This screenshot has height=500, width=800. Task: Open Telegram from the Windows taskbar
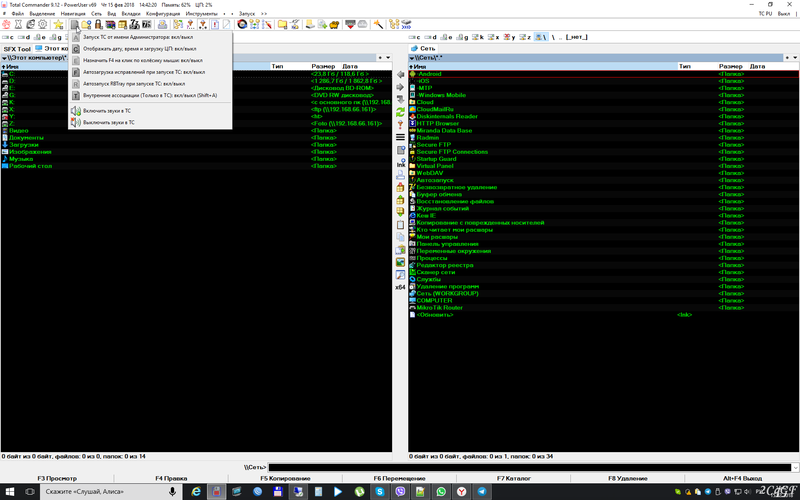[482, 491]
